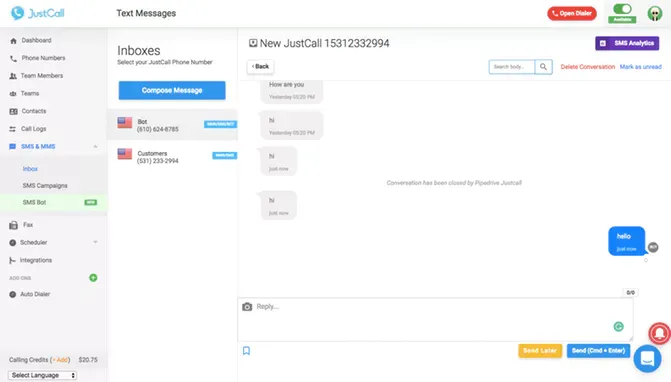Click the bookmark template icon
Screen dimensions: 671x382
point(246,351)
